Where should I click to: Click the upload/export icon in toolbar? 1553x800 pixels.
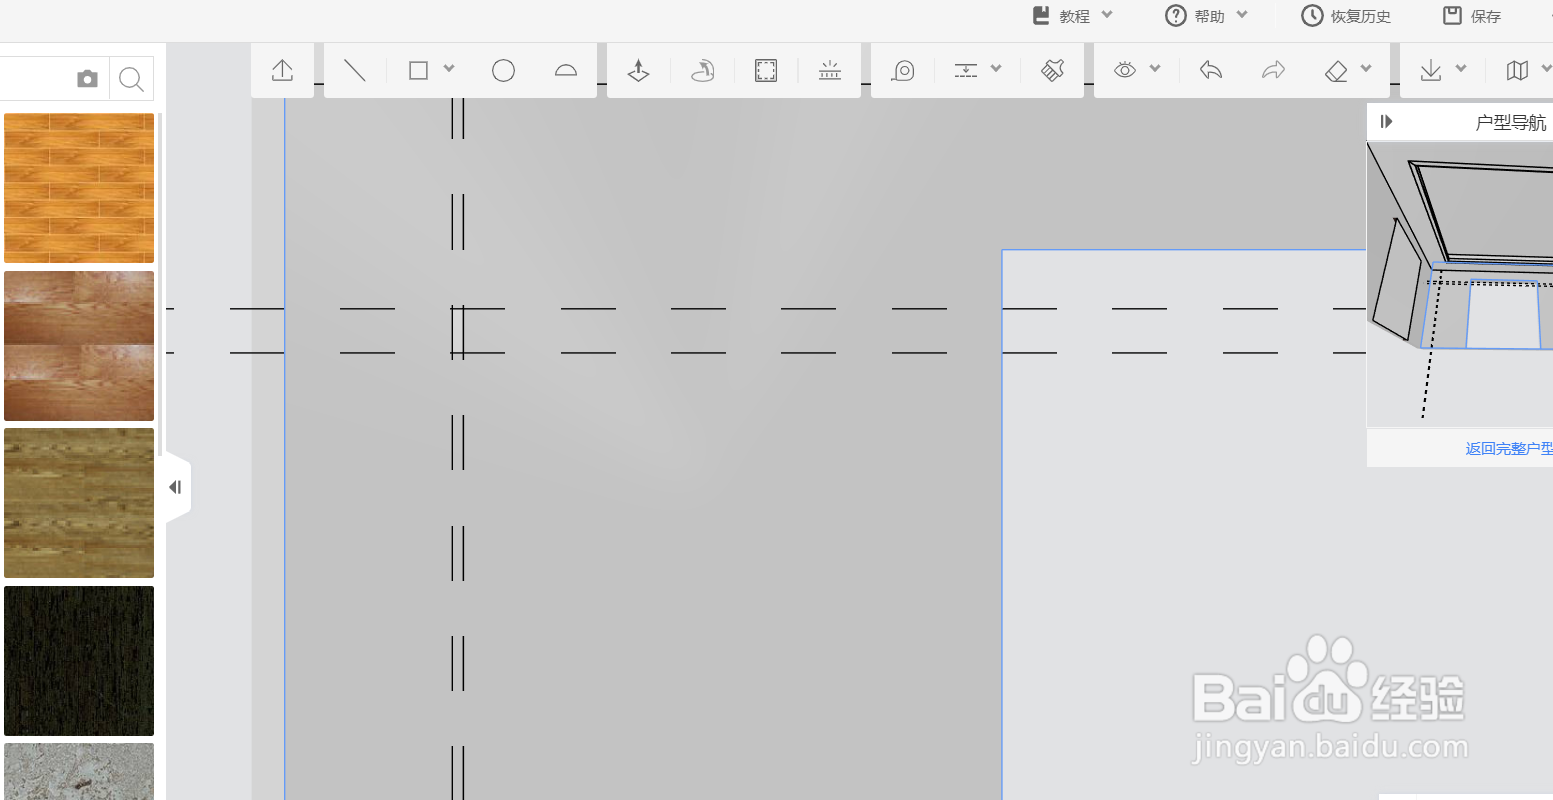[282, 70]
